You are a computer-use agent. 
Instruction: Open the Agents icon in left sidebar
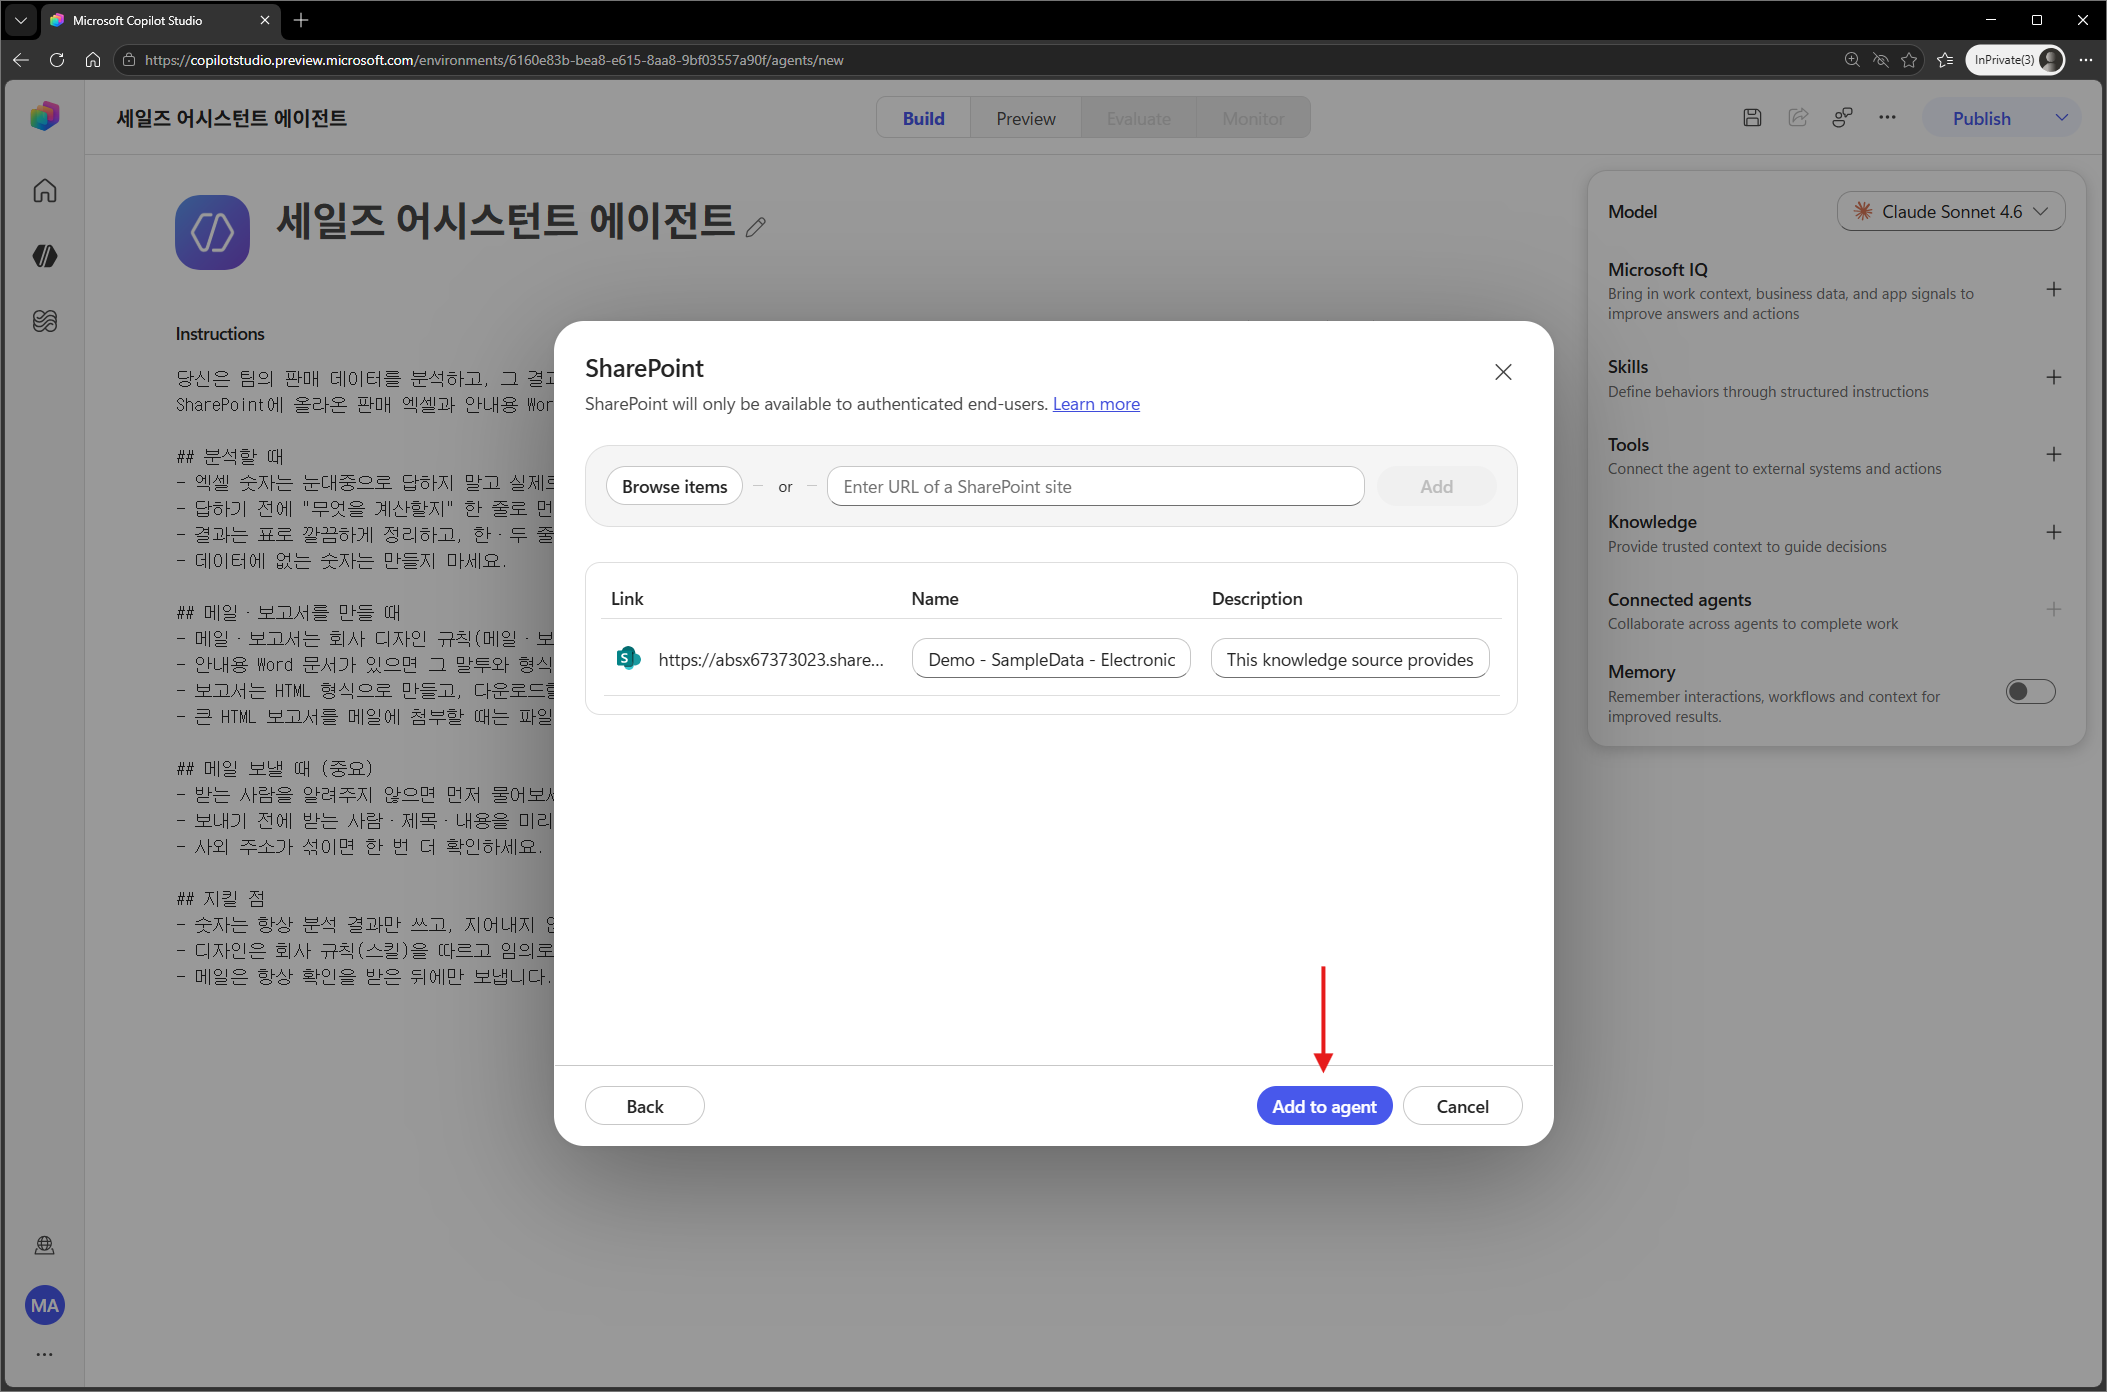[44, 256]
